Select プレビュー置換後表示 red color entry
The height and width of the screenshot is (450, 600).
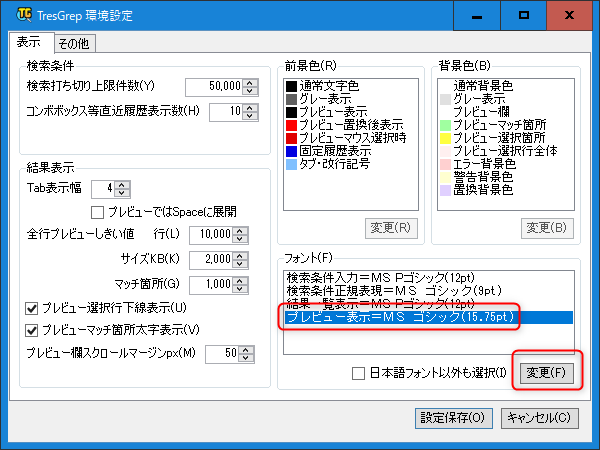pos(291,124)
